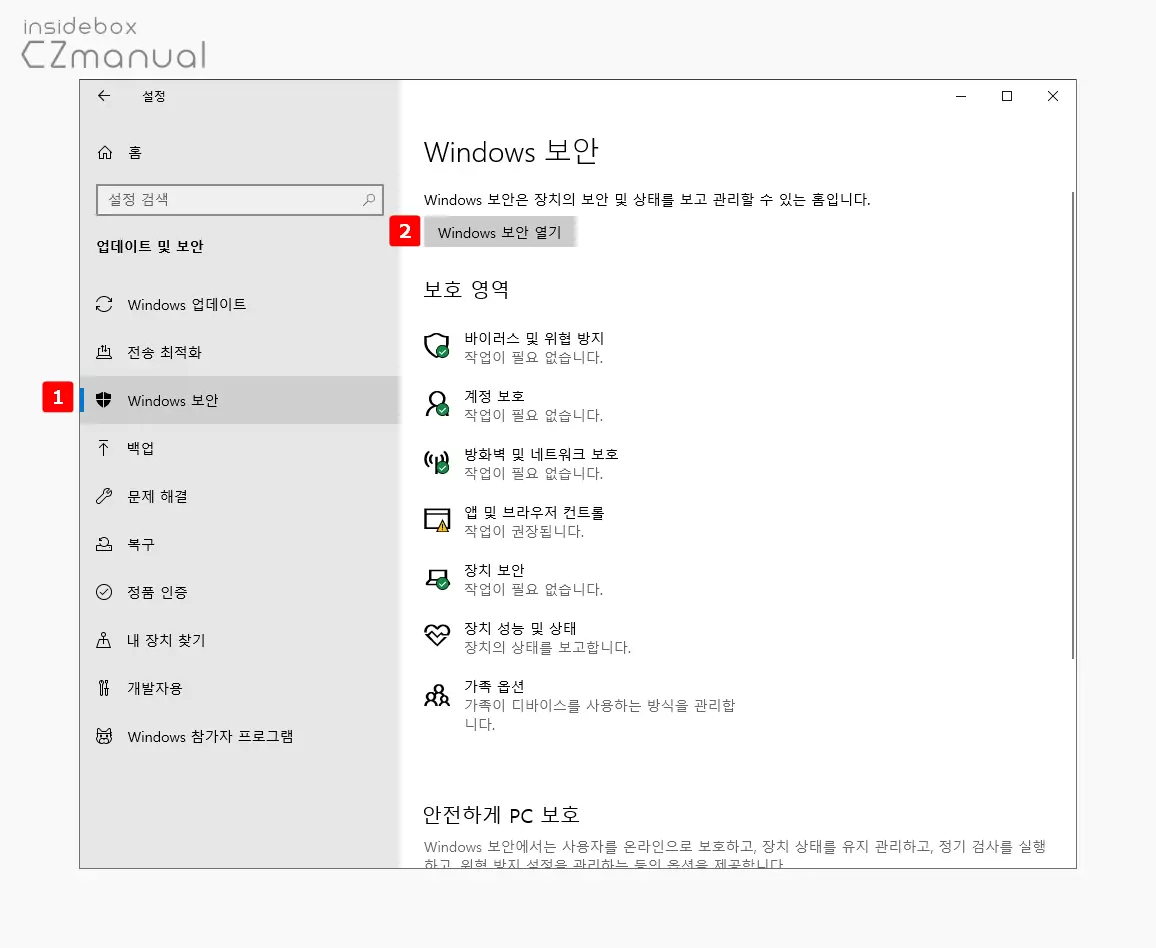Click the 가족 옵션 family icon

(x=436, y=694)
